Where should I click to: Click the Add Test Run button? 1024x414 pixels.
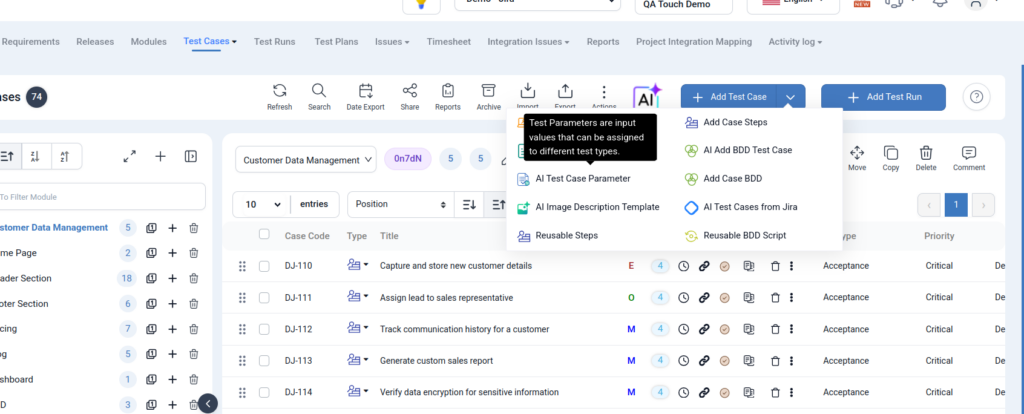[x=883, y=97]
